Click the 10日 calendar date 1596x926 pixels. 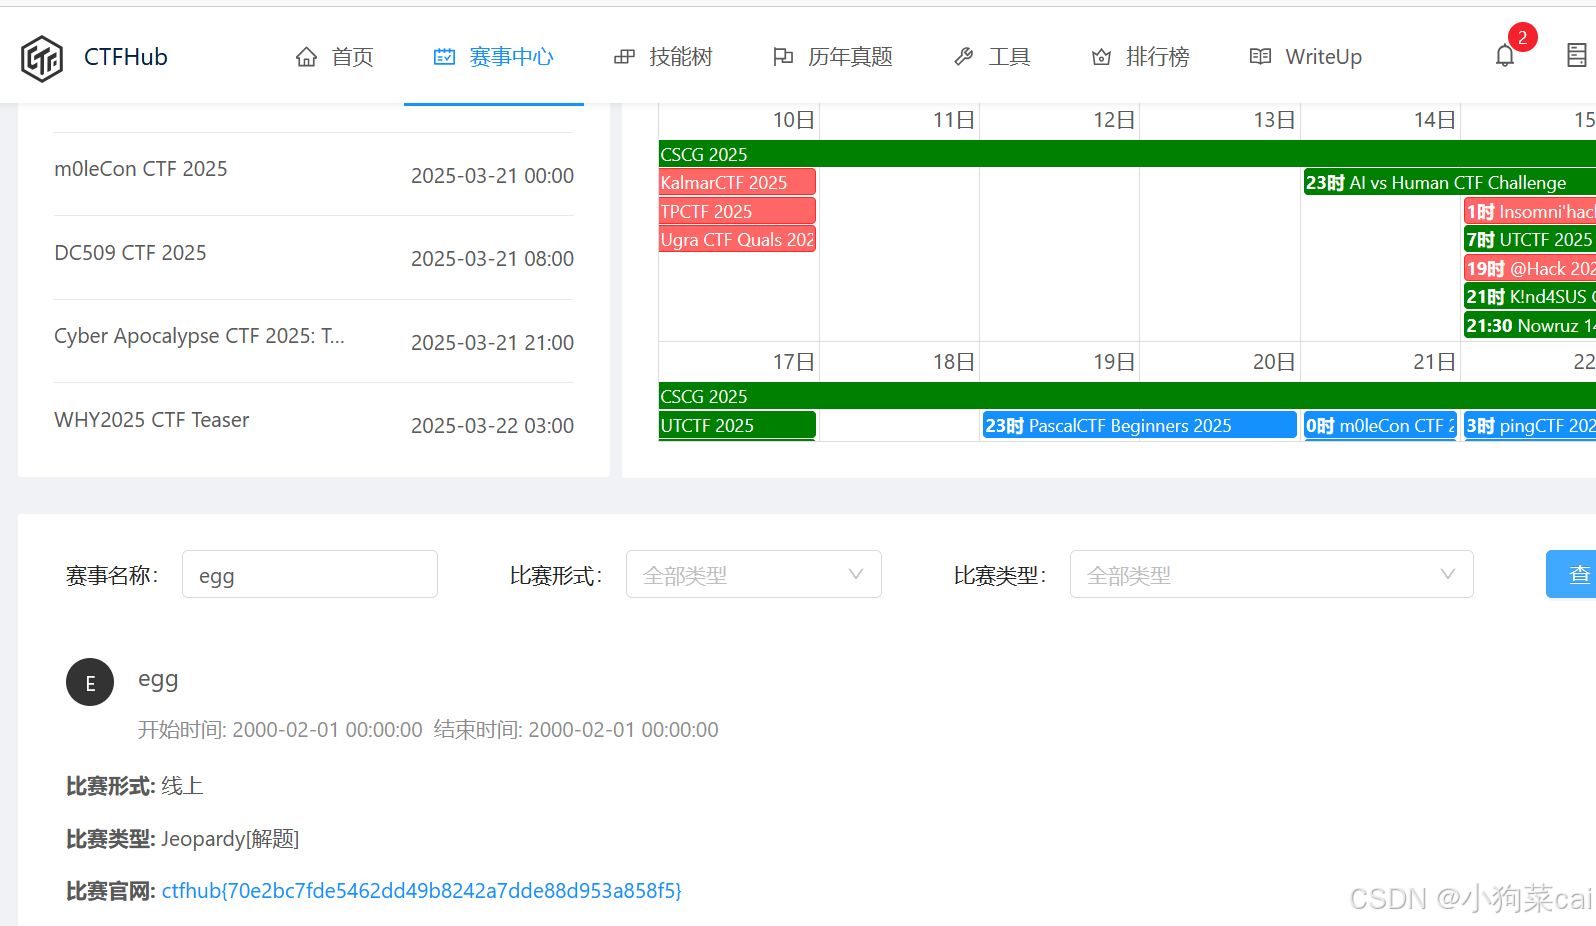(x=794, y=120)
